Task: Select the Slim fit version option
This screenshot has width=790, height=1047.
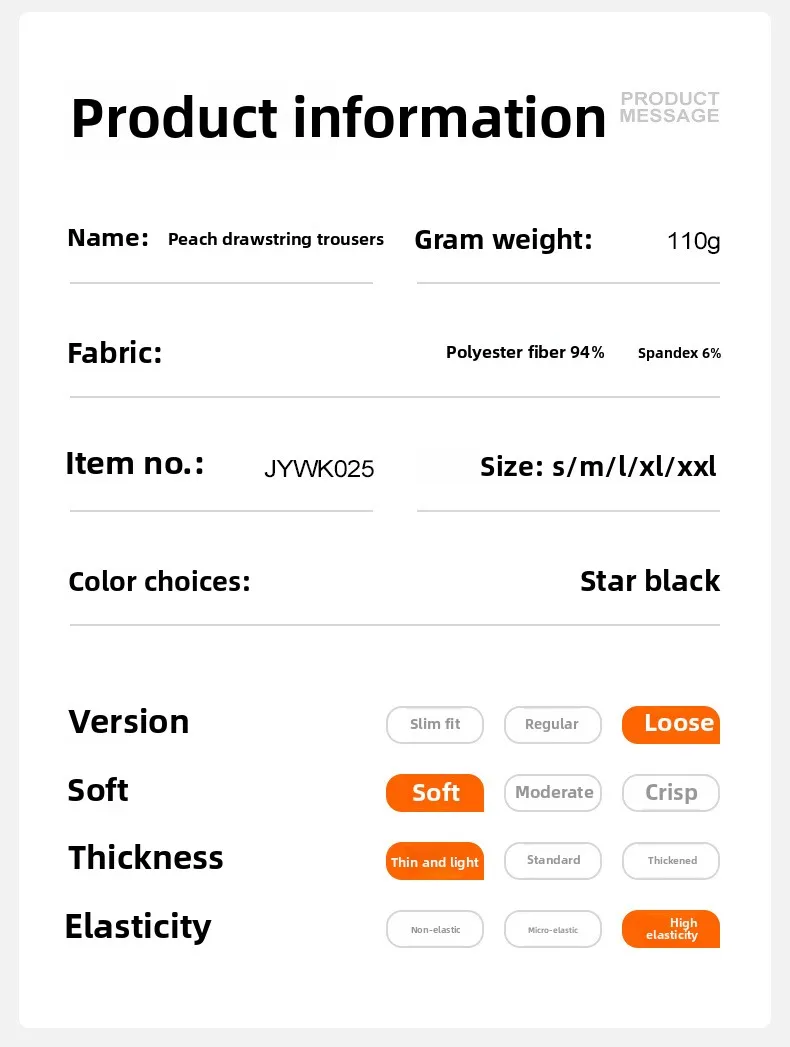Action: click(435, 725)
